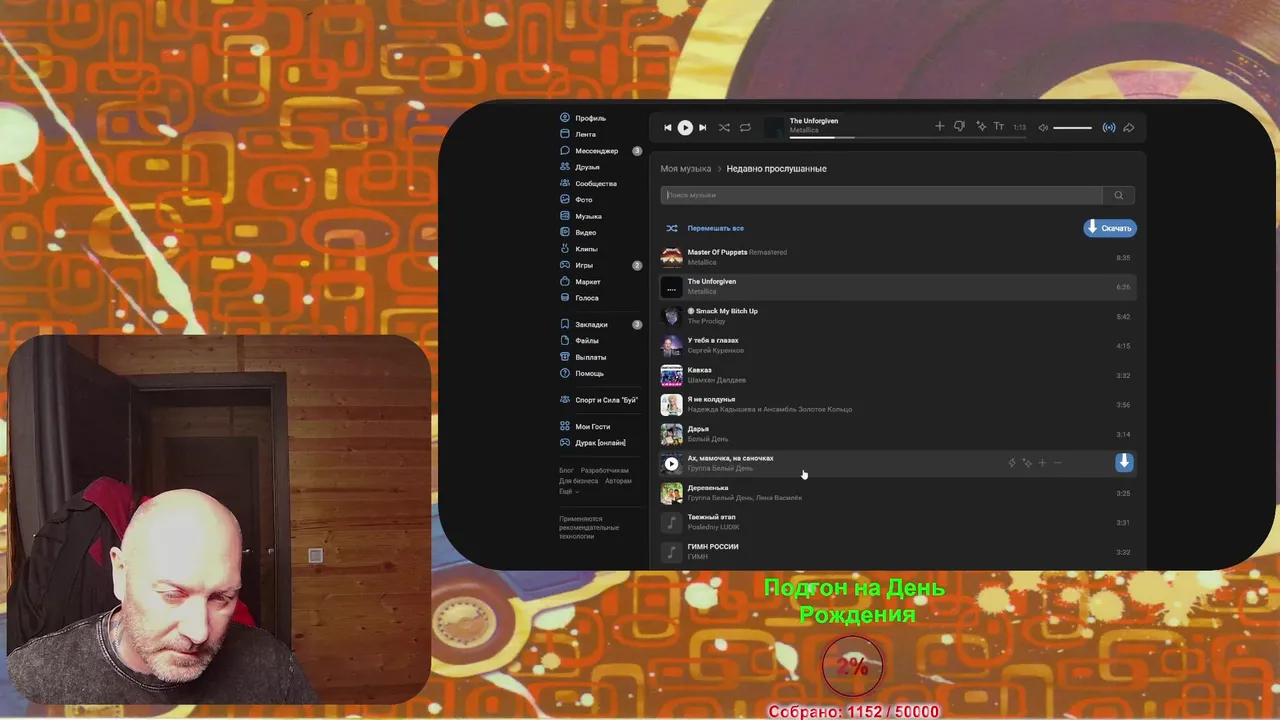This screenshot has width=1280, height=720.
Task: Open Друзья in sidebar
Action: pos(580,167)
